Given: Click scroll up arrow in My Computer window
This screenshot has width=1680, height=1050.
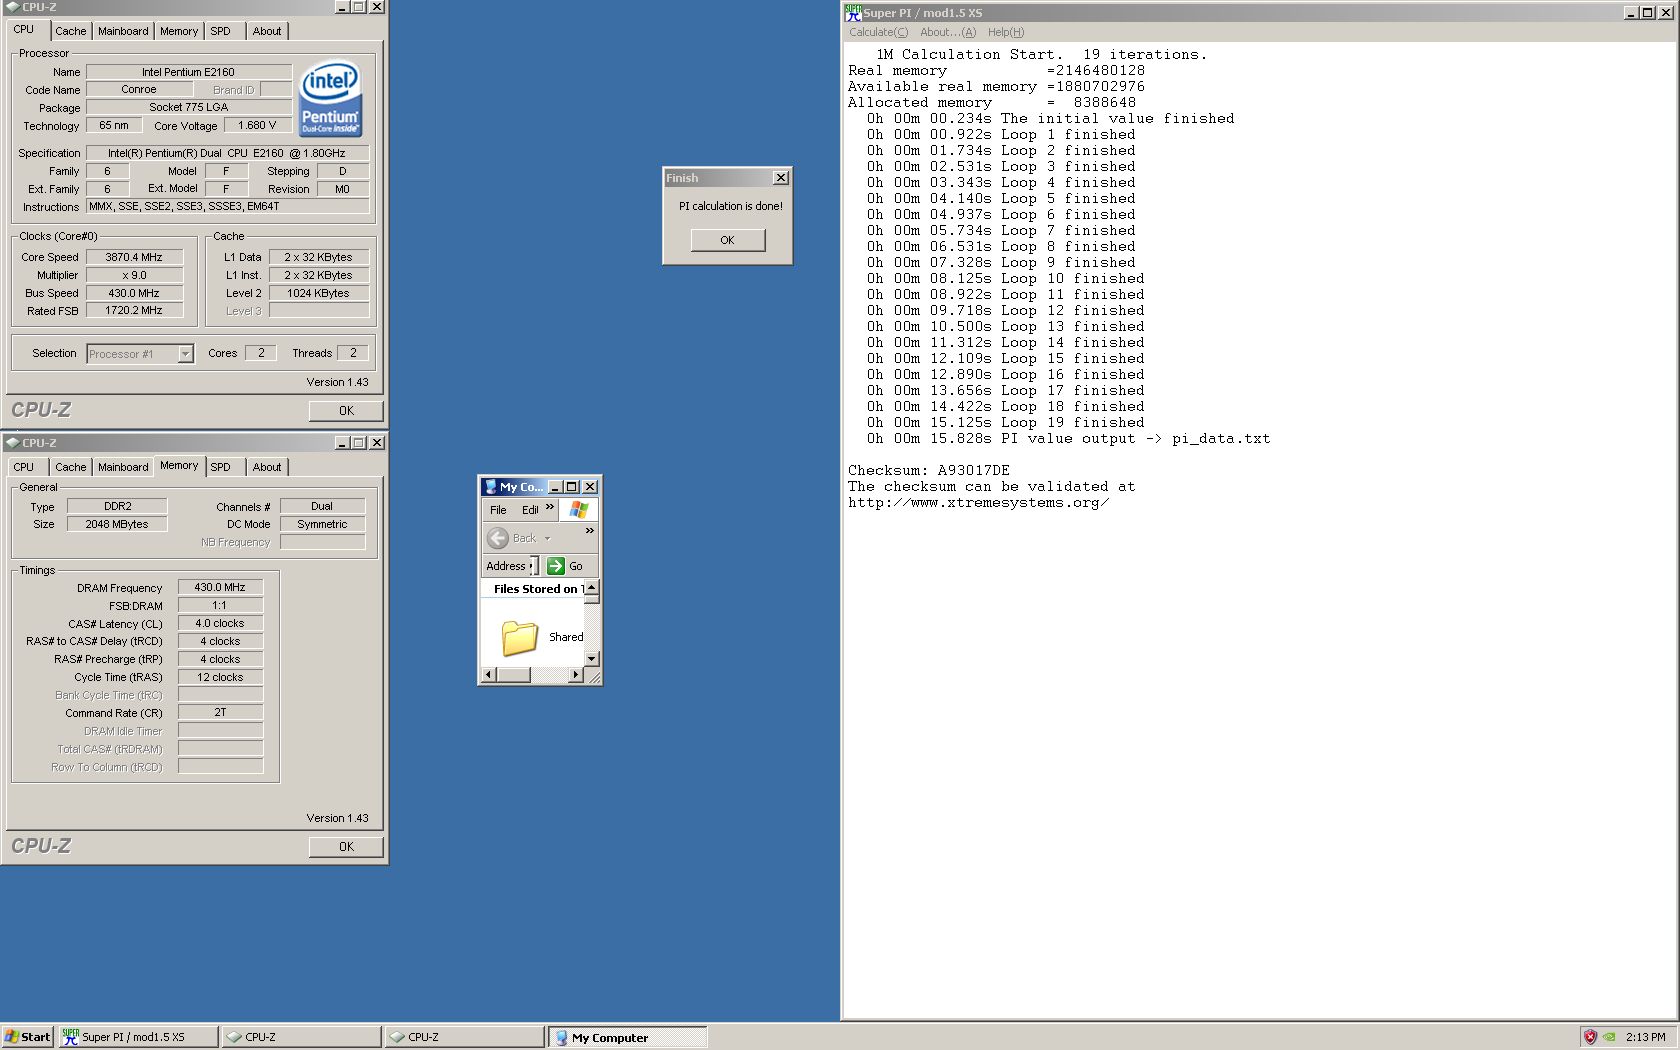Looking at the screenshot, I should (592, 588).
